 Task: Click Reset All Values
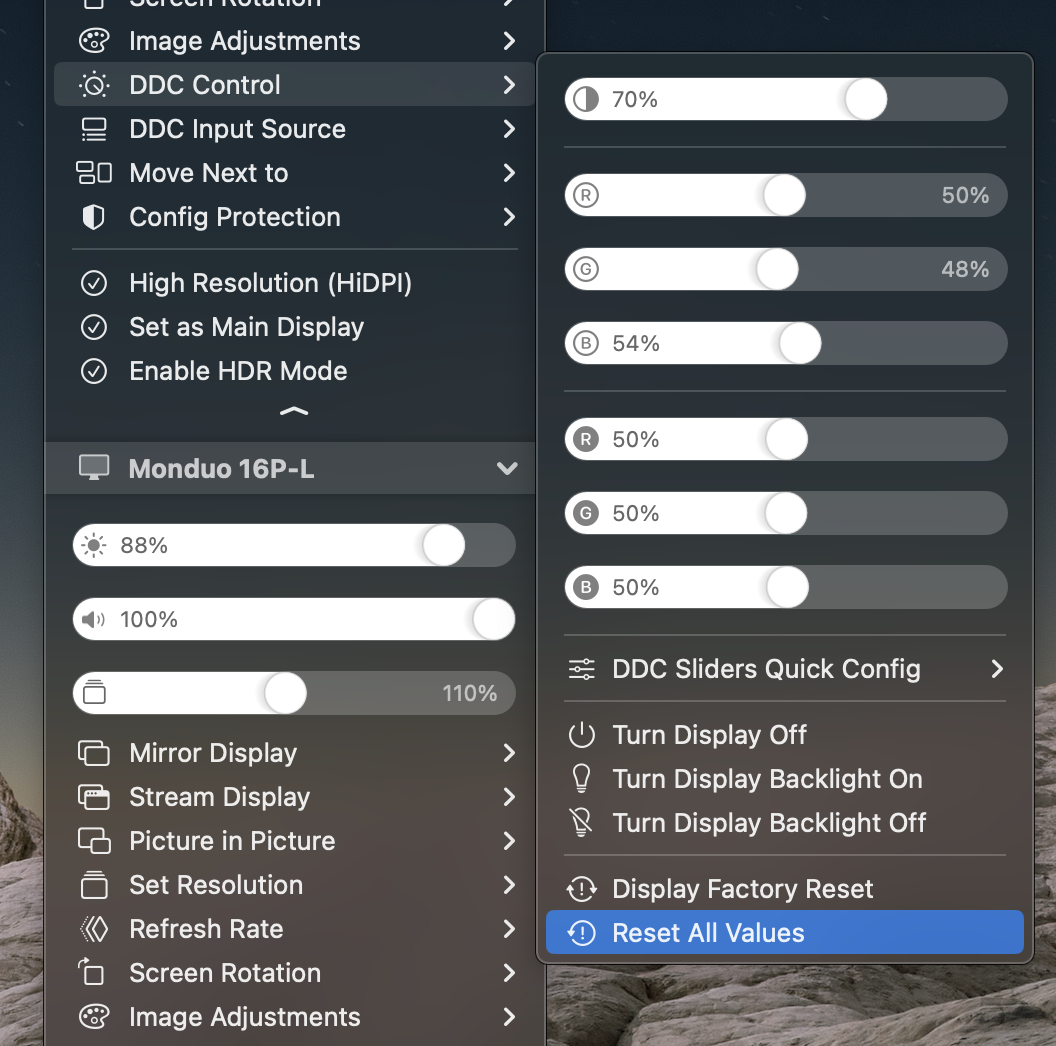coord(709,932)
